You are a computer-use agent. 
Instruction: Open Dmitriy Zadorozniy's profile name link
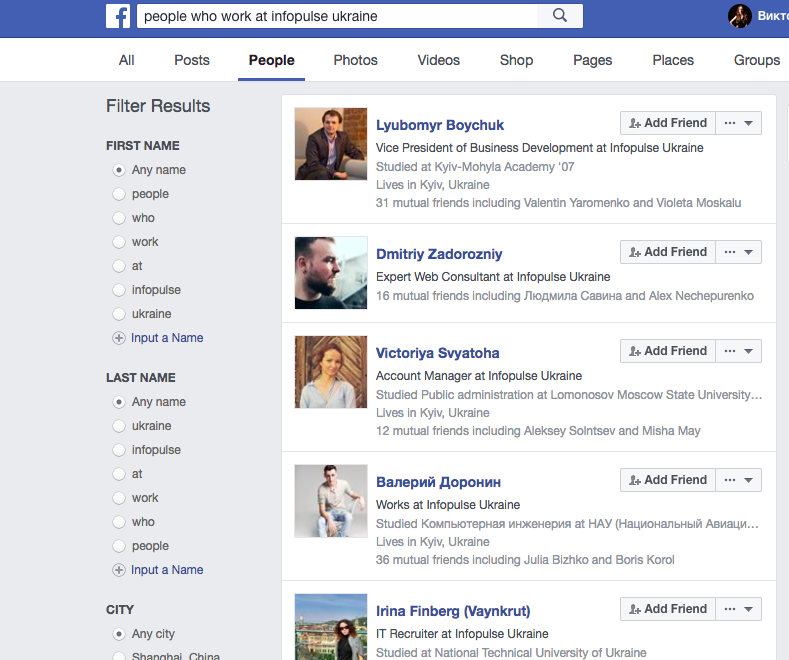[439, 254]
